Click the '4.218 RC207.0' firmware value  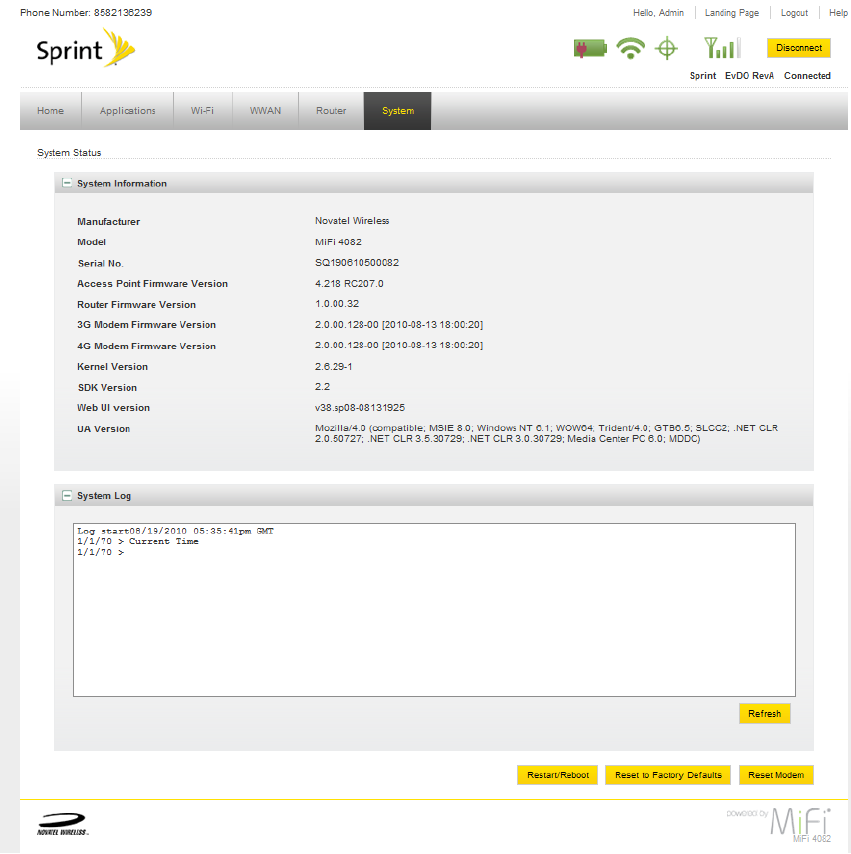click(349, 284)
